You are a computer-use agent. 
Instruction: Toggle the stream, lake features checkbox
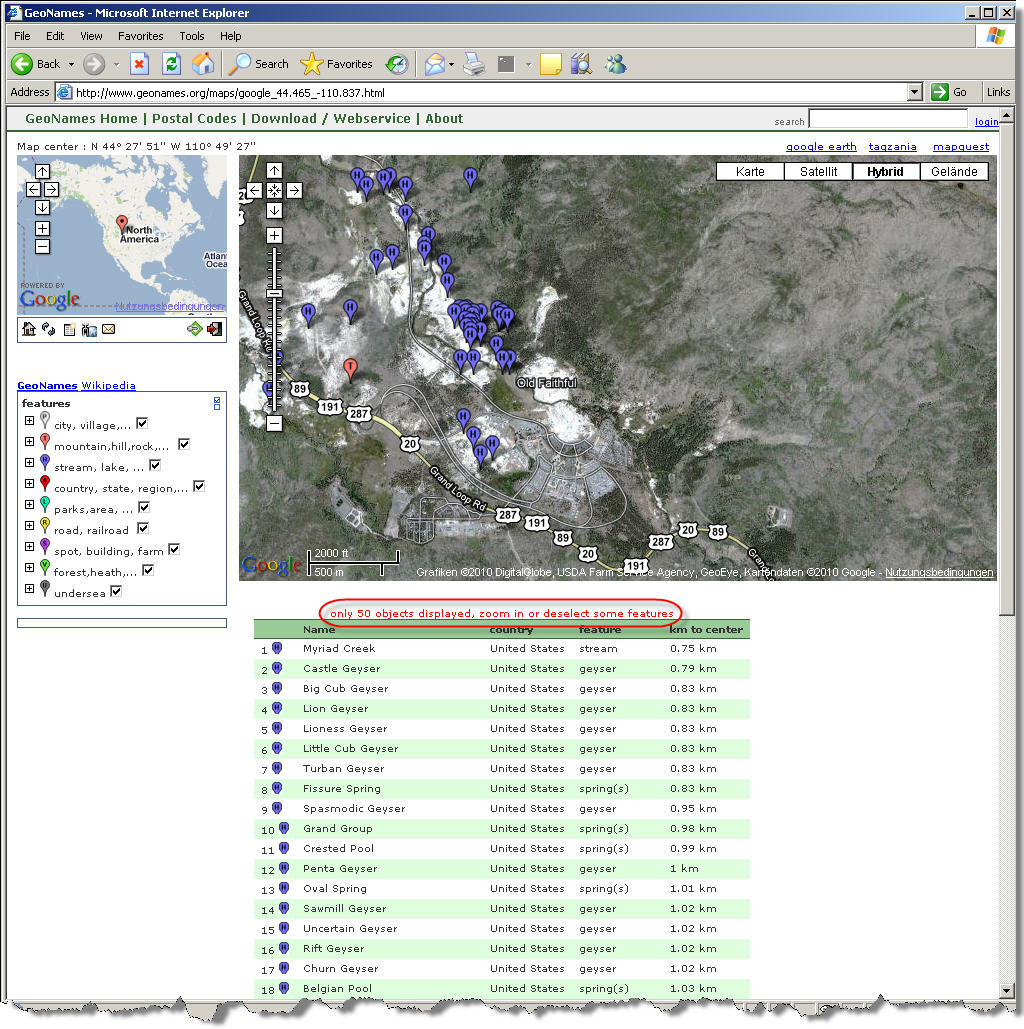(155, 465)
